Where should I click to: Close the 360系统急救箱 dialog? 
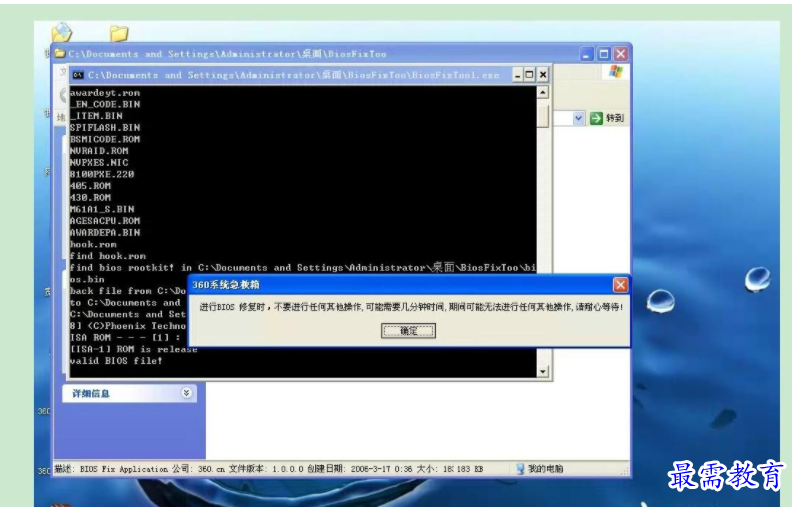pos(620,285)
